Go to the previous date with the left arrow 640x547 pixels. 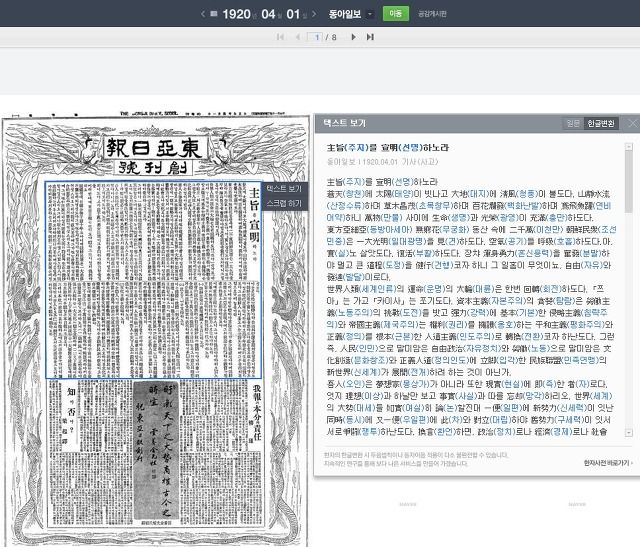203,14
